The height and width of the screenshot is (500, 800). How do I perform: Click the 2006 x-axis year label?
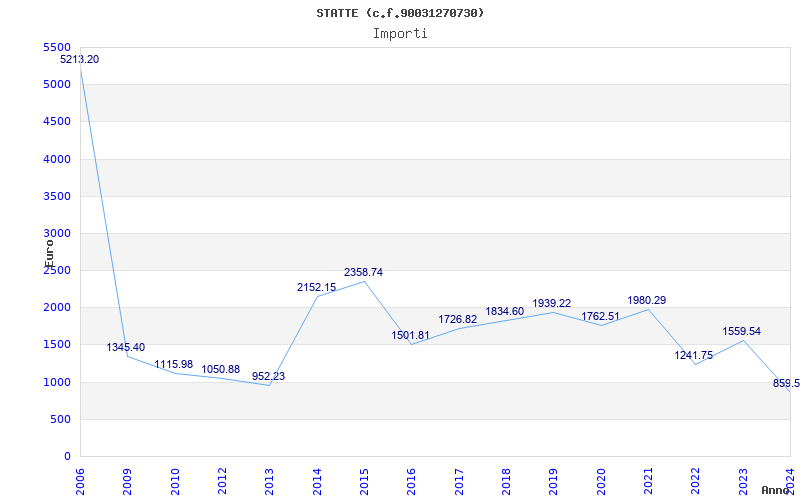click(x=80, y=479)
